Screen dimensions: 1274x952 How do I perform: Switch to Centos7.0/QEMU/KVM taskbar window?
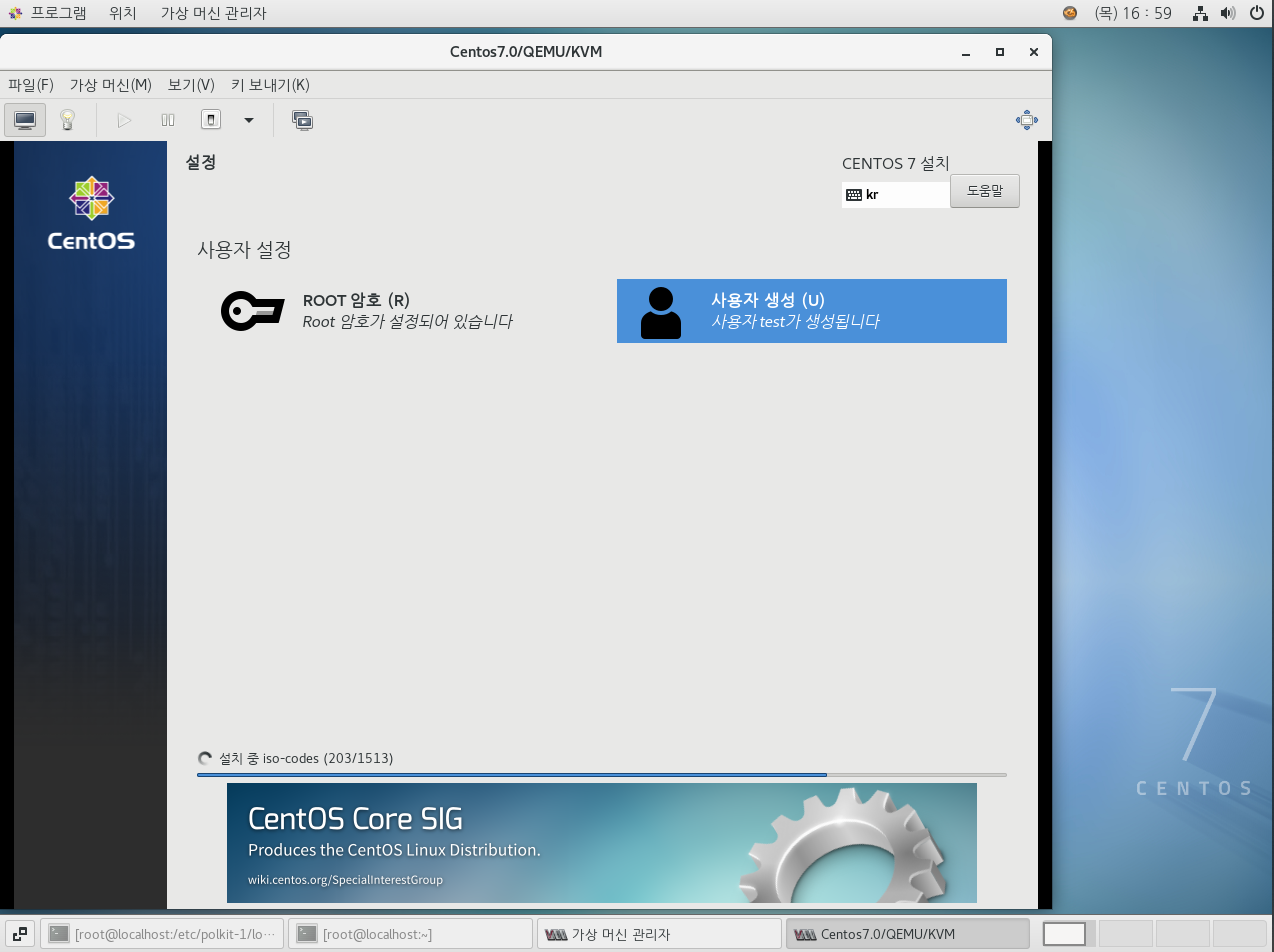point(908,934)
